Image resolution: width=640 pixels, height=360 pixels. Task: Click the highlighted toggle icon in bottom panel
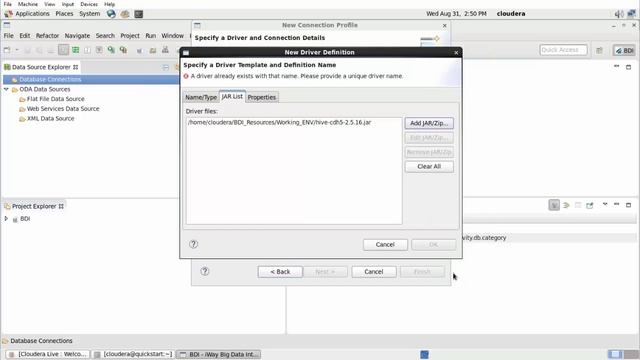(554, 205)
